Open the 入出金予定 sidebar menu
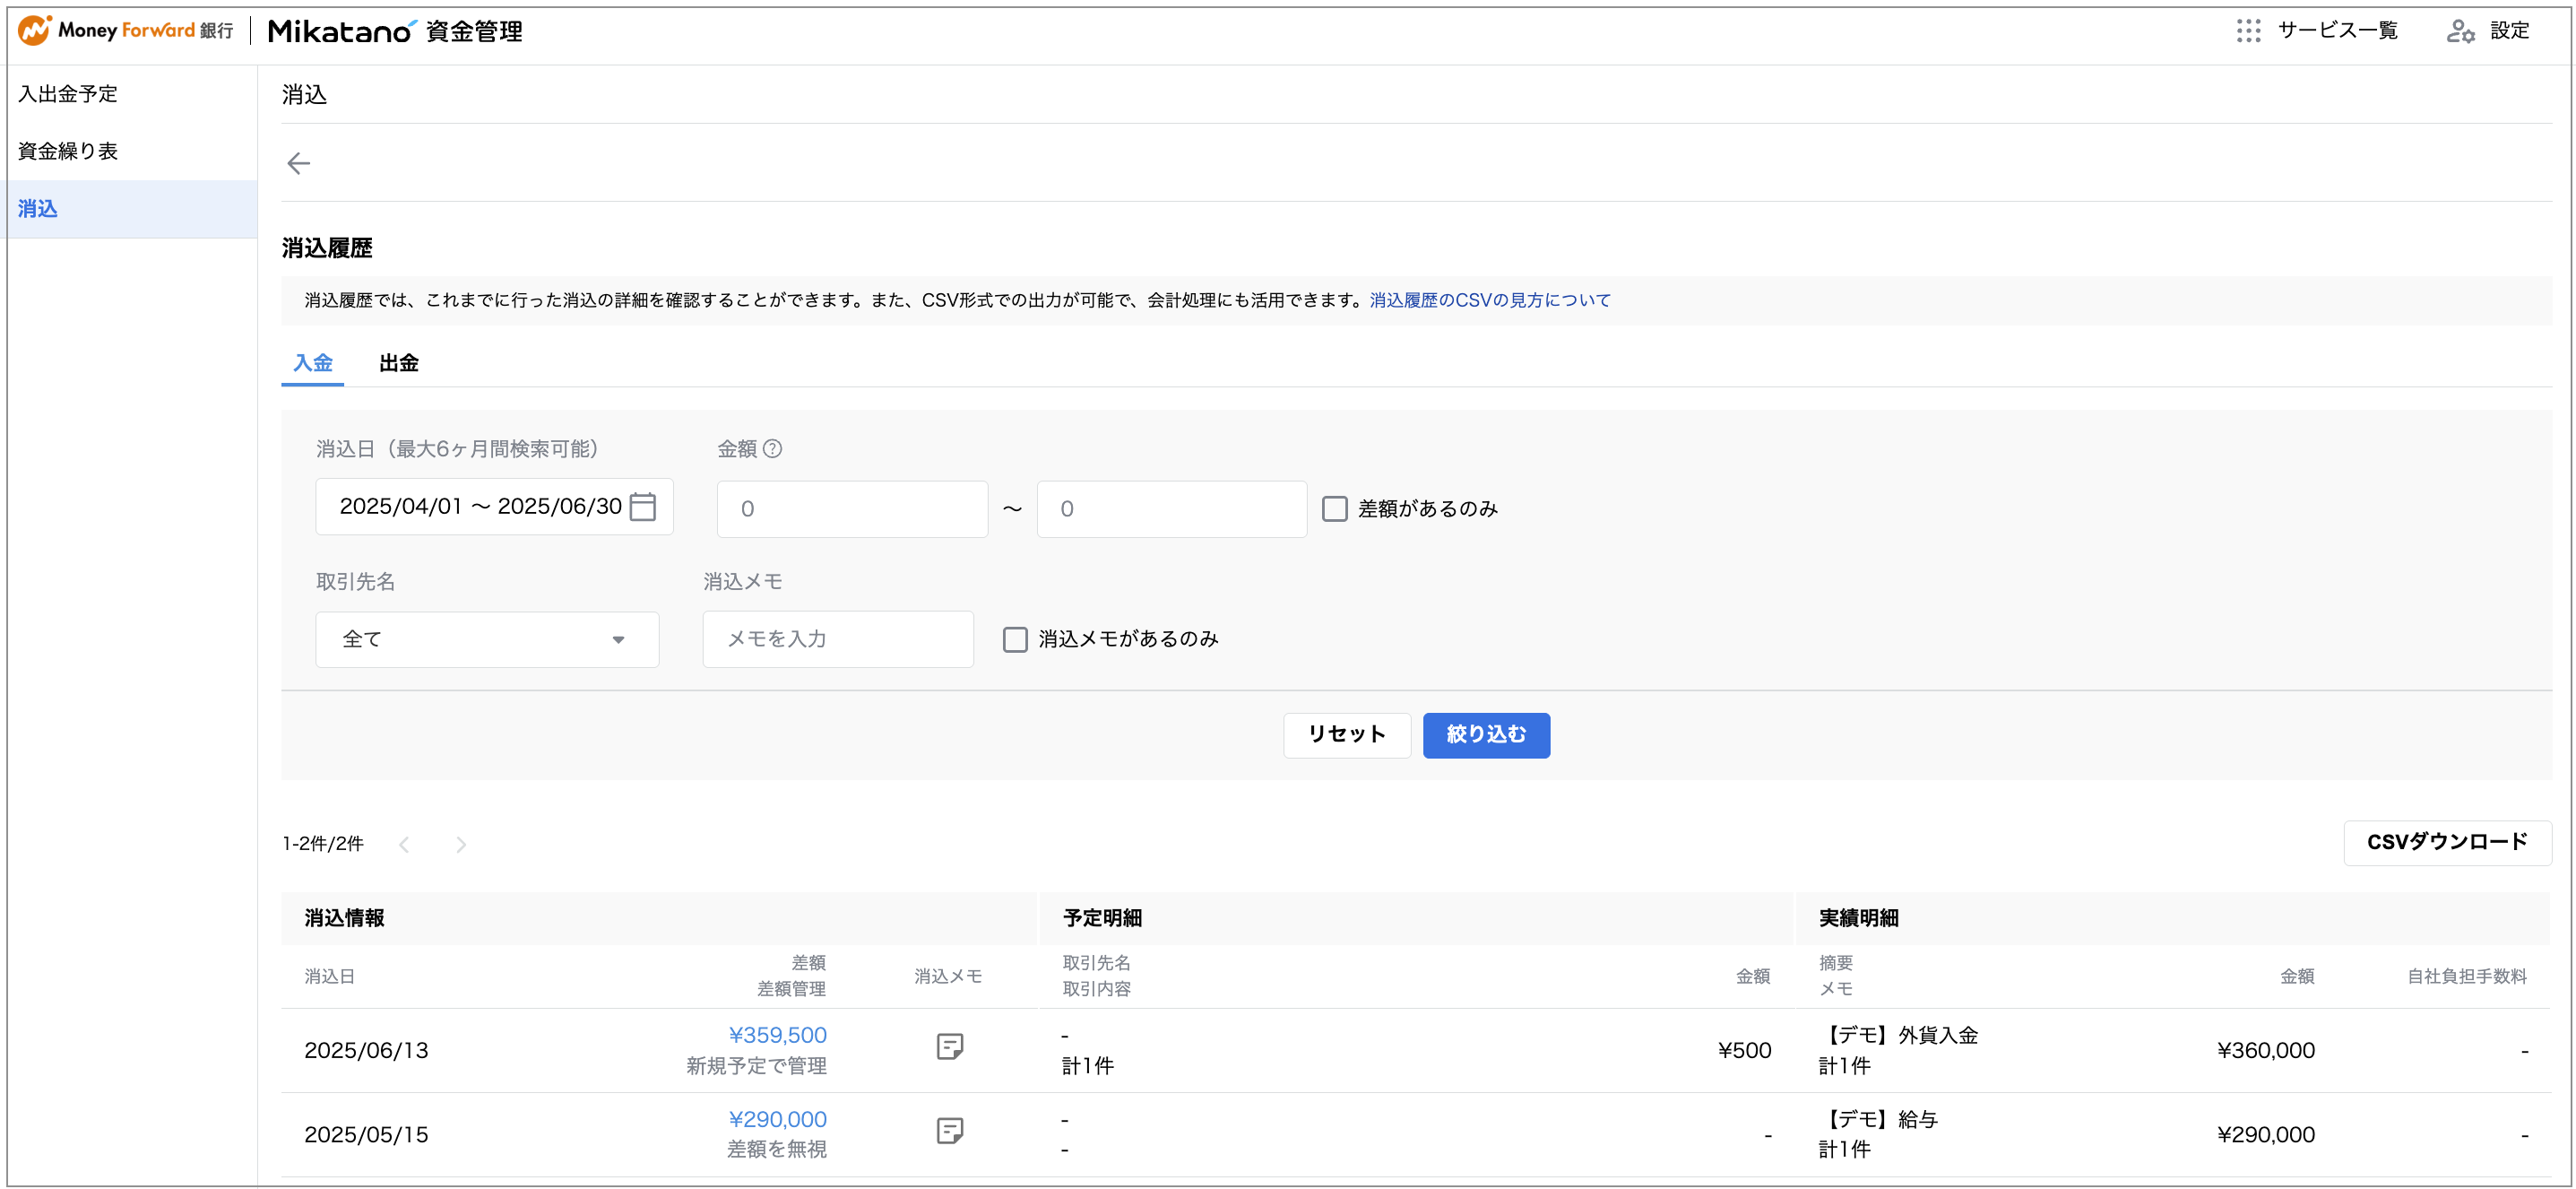This screenshot has width=2576, height=1189. coord(68,94)
